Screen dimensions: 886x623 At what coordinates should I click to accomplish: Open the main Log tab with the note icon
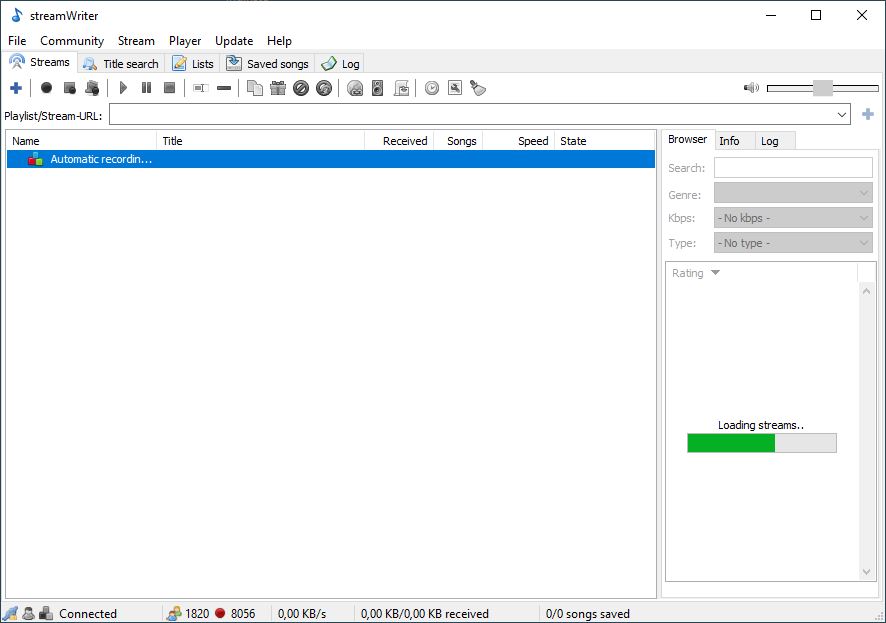340,64
